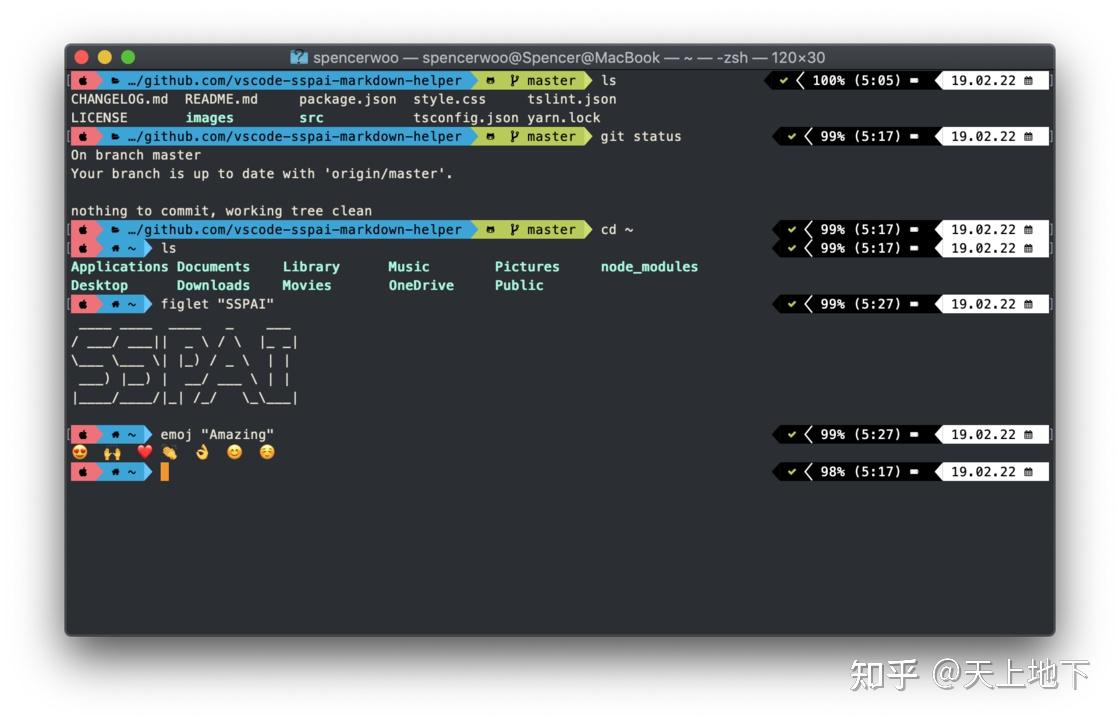Click the home icon on the figlet prompt line
The height and width of the screenshot is (722, 1120).
[115, 304]
